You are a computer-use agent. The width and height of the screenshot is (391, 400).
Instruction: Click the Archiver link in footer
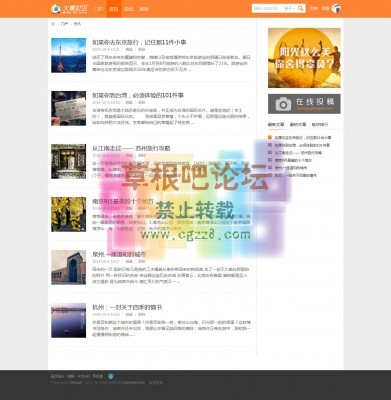[x=83, y=376]
